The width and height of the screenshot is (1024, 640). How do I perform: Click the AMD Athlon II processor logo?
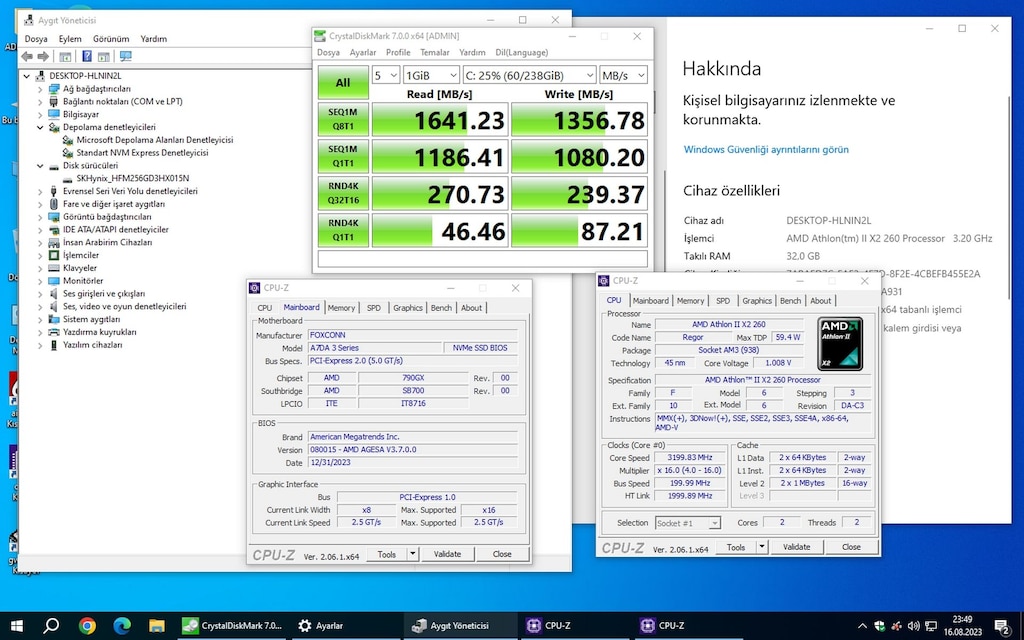pyautogui.click(x=840, y=344)
